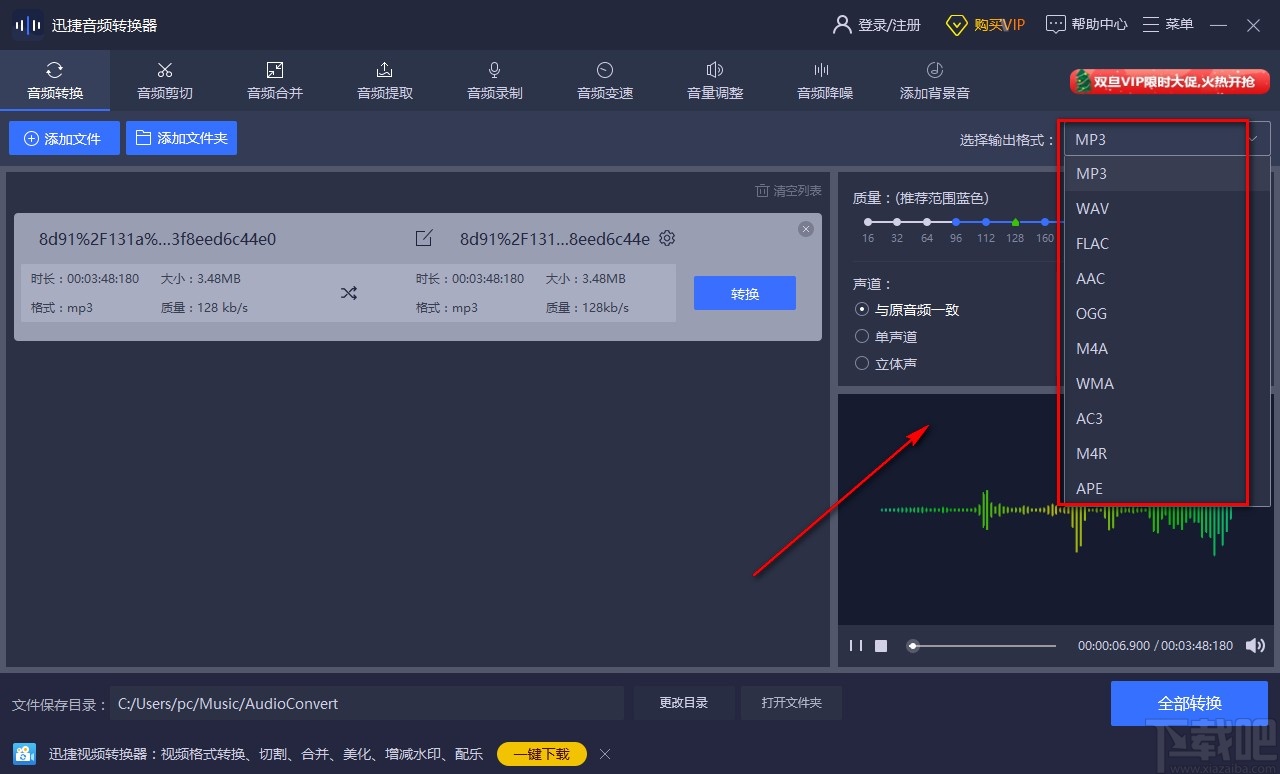
Task: Open the 音频剪切 audio cutting tool
Action: pos(164,80)
